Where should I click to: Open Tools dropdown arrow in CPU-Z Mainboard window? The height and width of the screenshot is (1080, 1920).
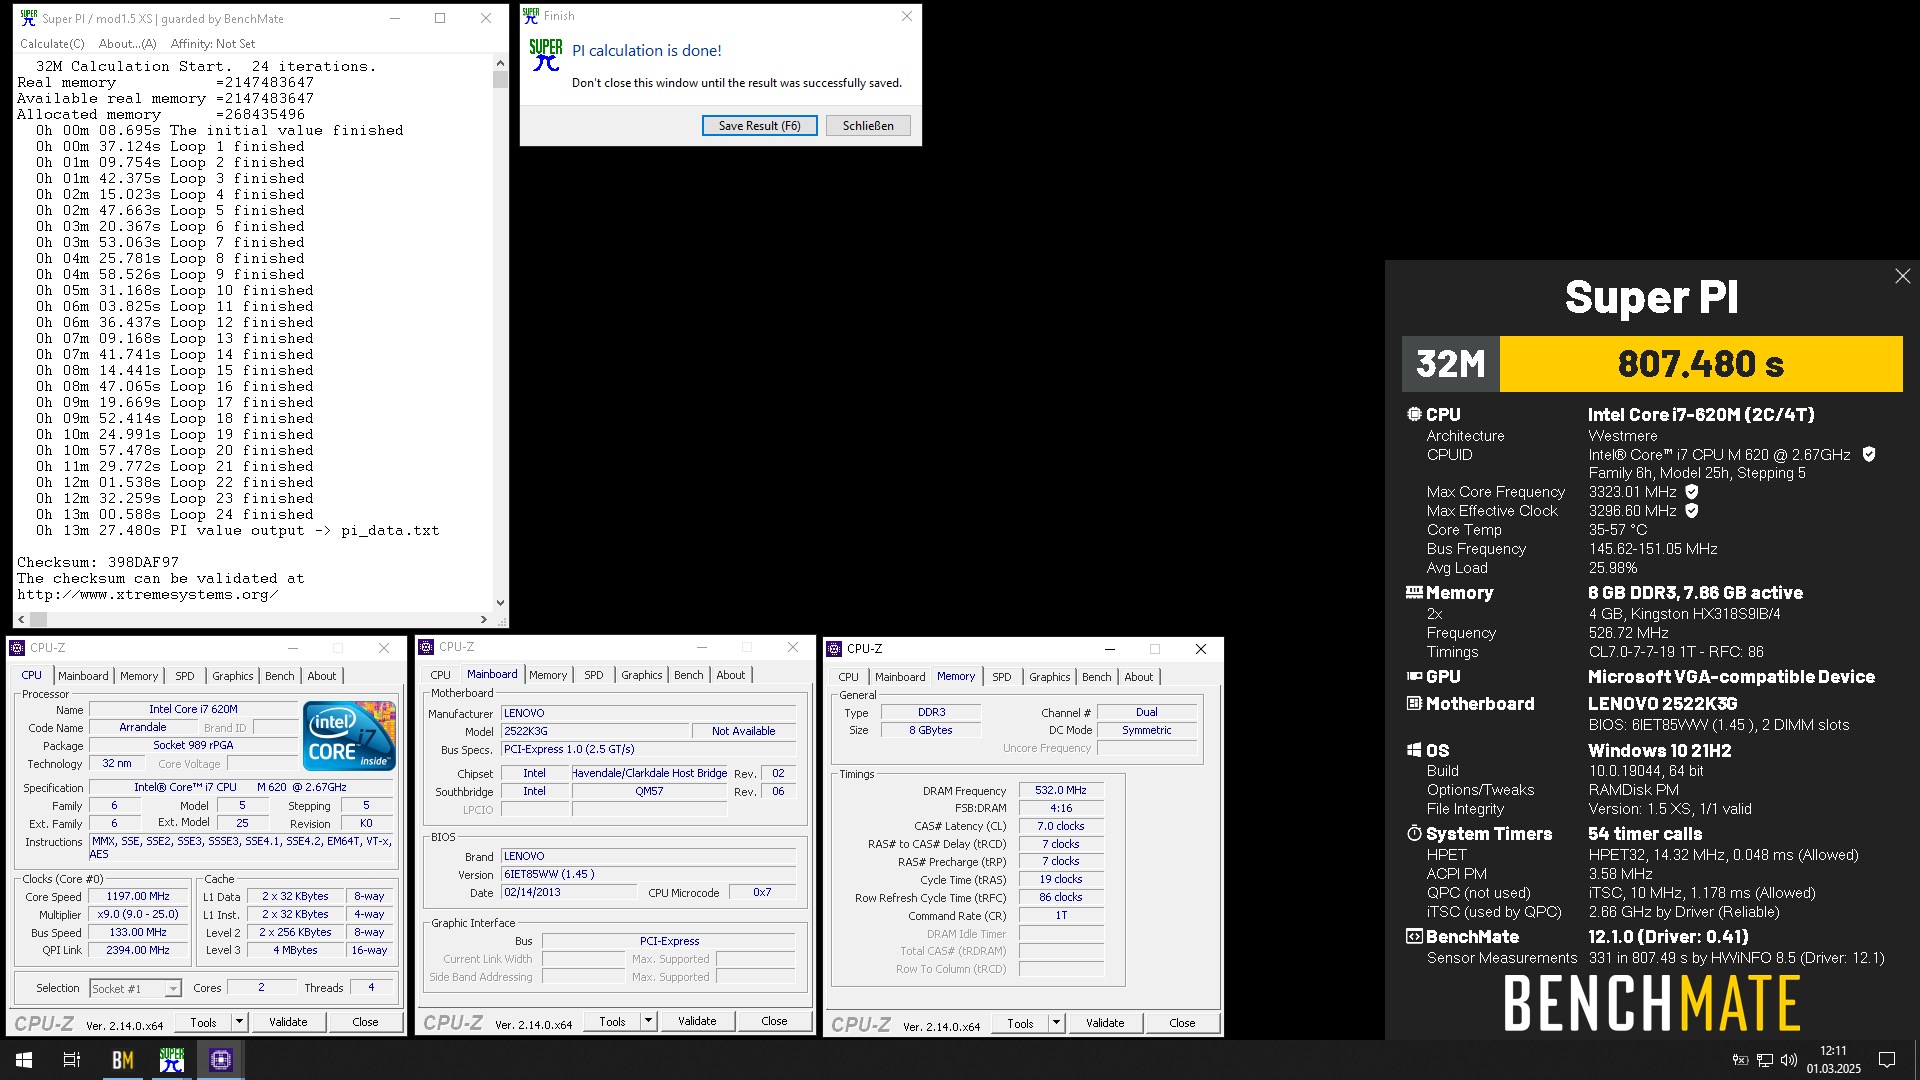click(648, 1021)
